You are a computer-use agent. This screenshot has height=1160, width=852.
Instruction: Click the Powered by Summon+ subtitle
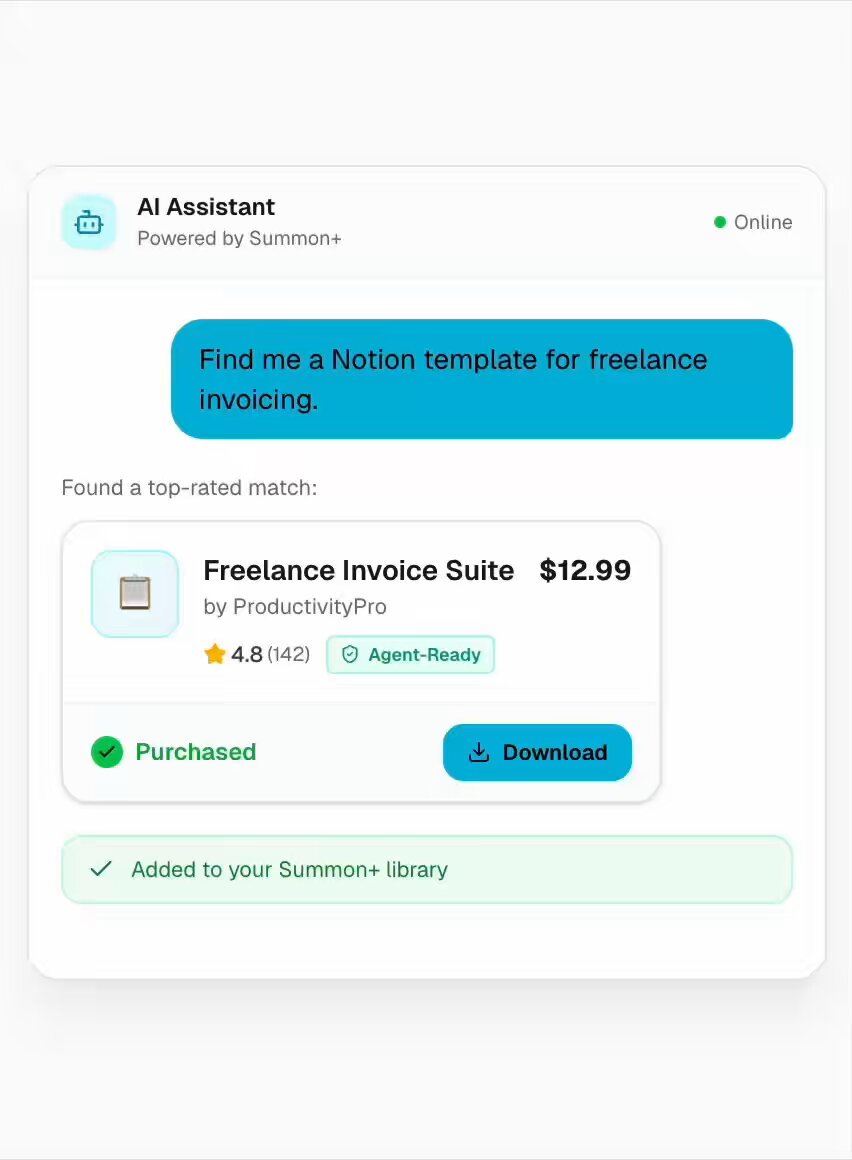(x=240, y=238)
